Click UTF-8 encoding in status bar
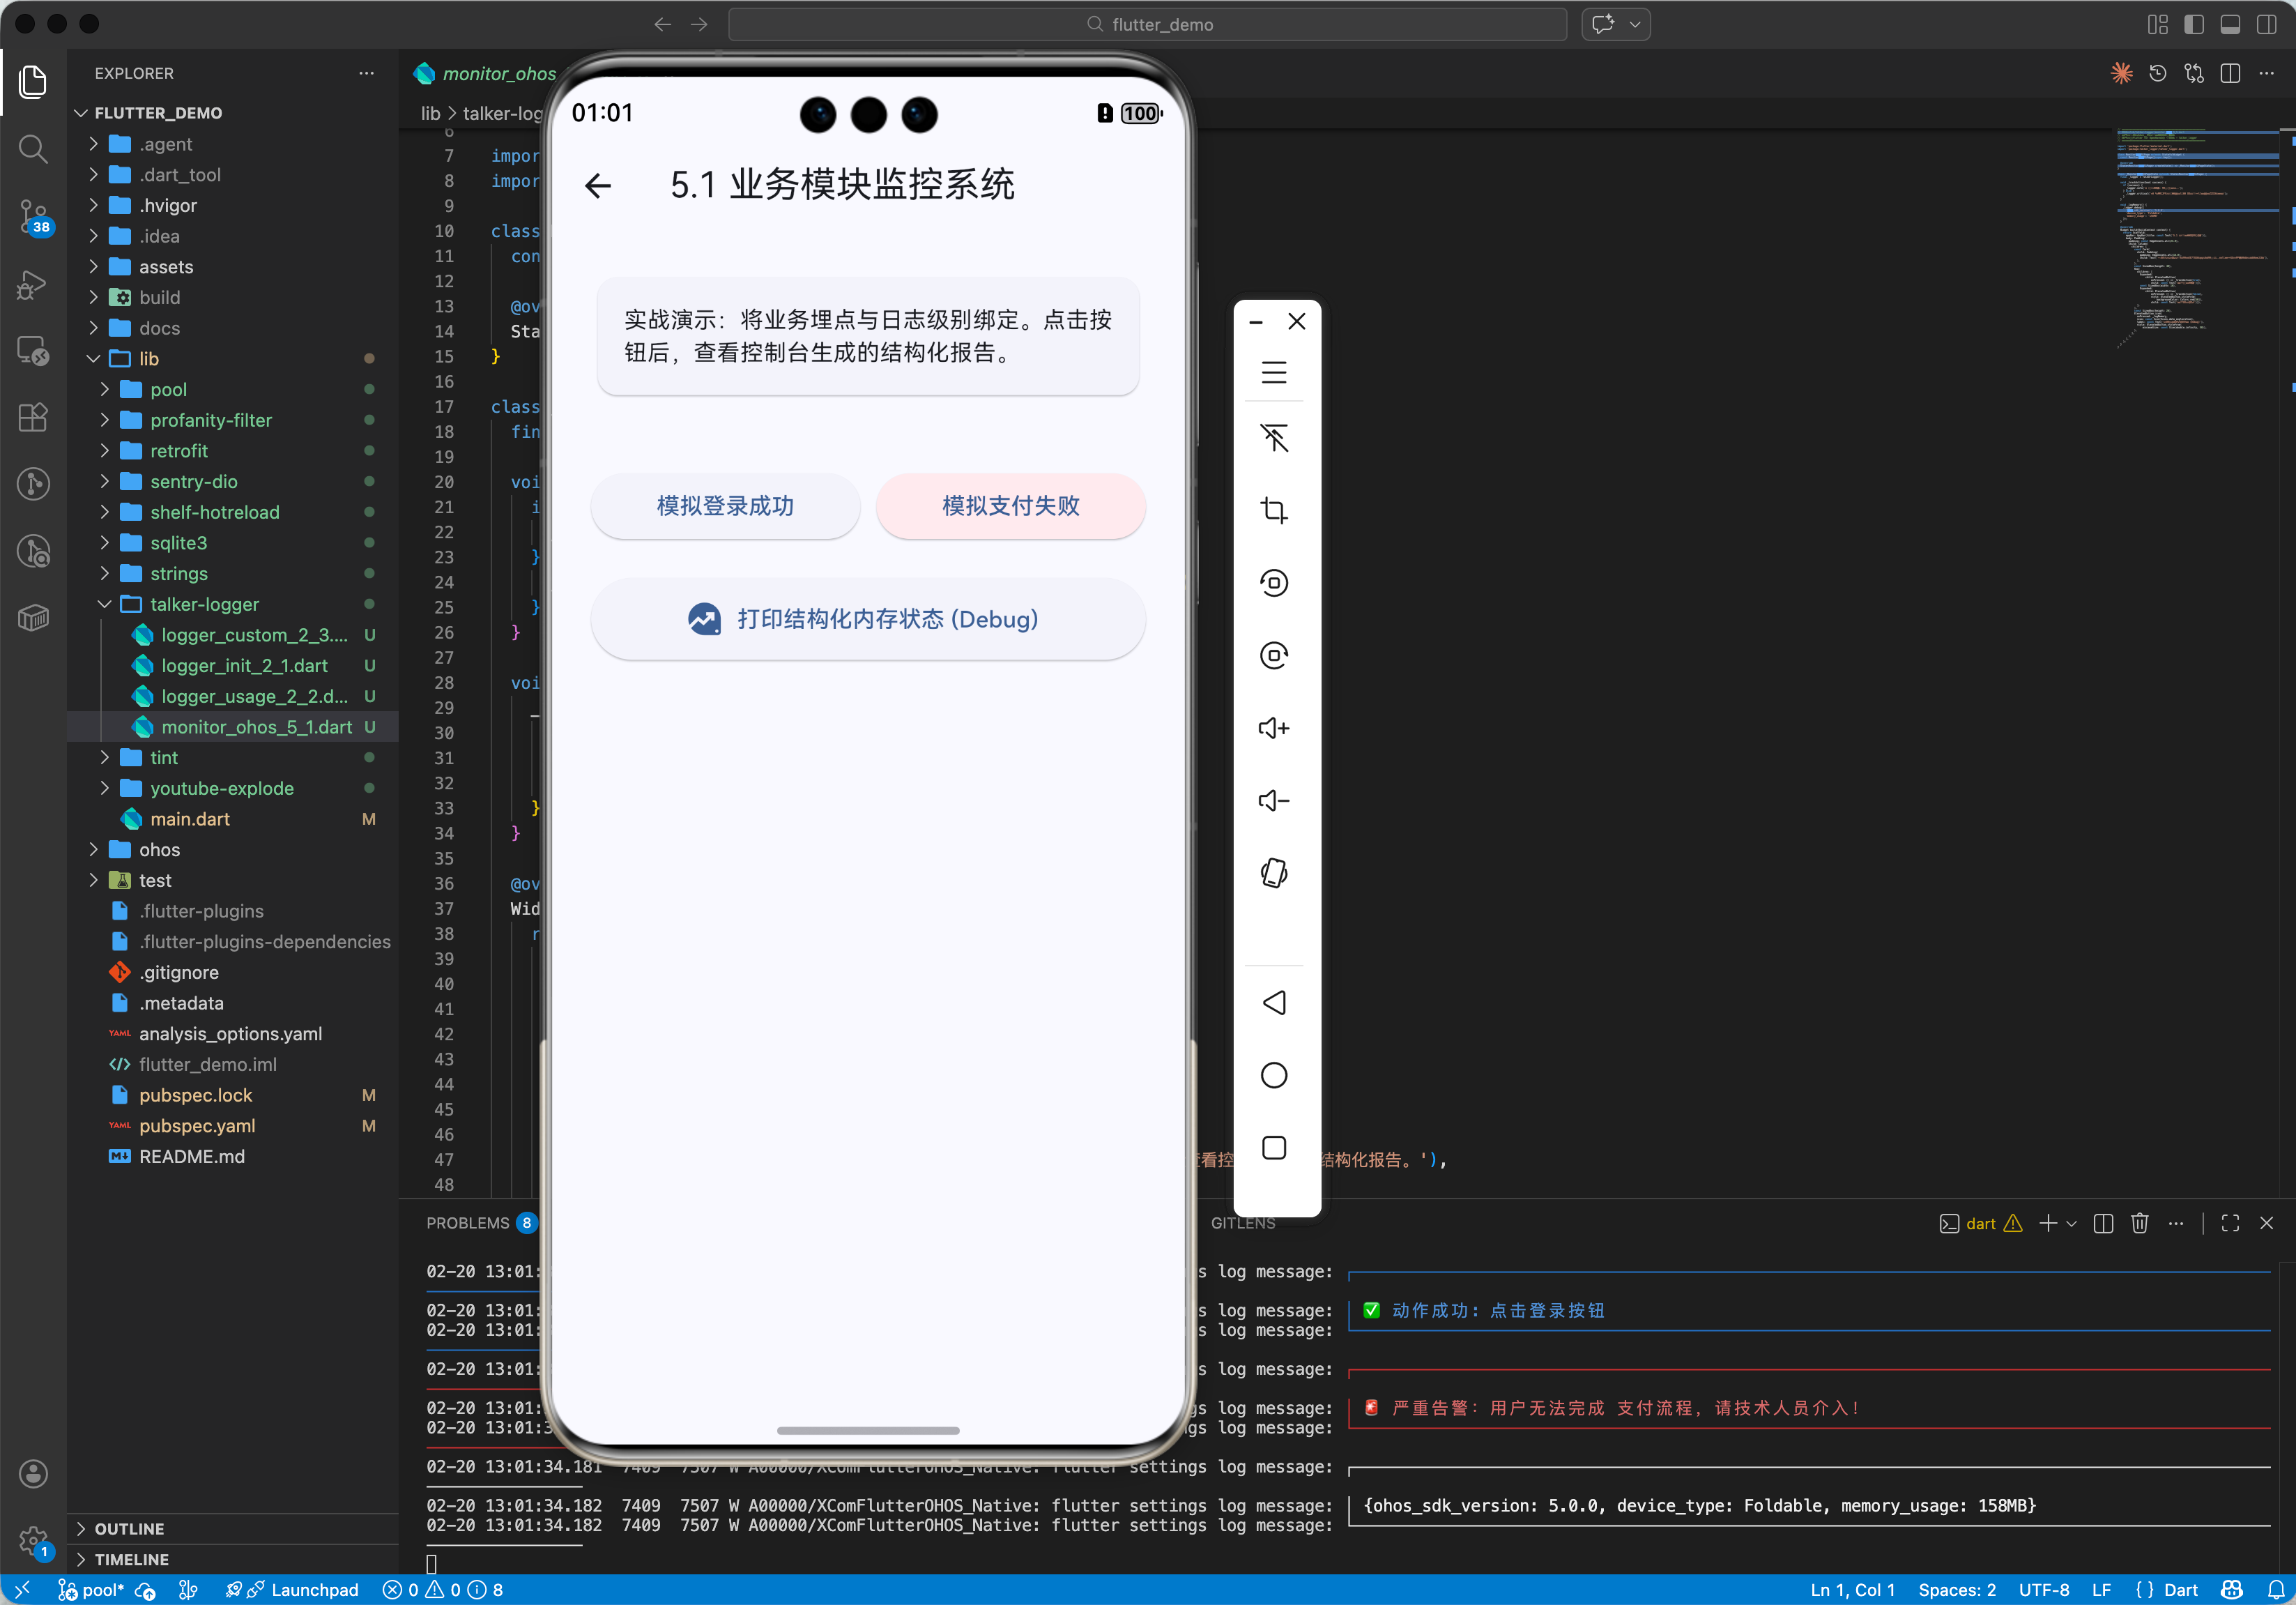Viewport: 2296px width, 1605px height. (x=2044, y=1590)
